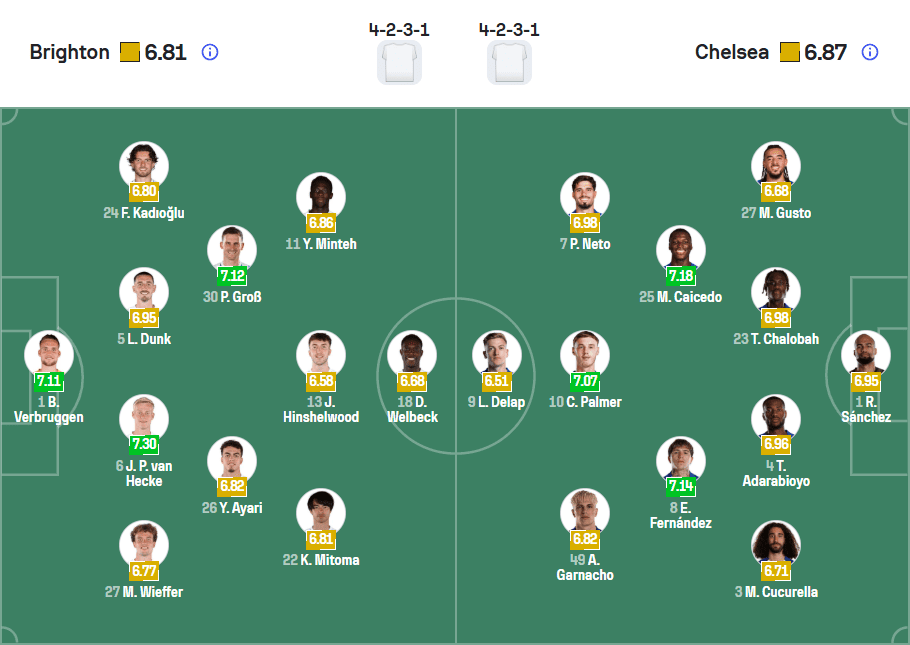Image resolution: width=910 pixels, height=645 pixels.
Task: Click D. Welbeck's player photo
Action: tap(412, 354)
